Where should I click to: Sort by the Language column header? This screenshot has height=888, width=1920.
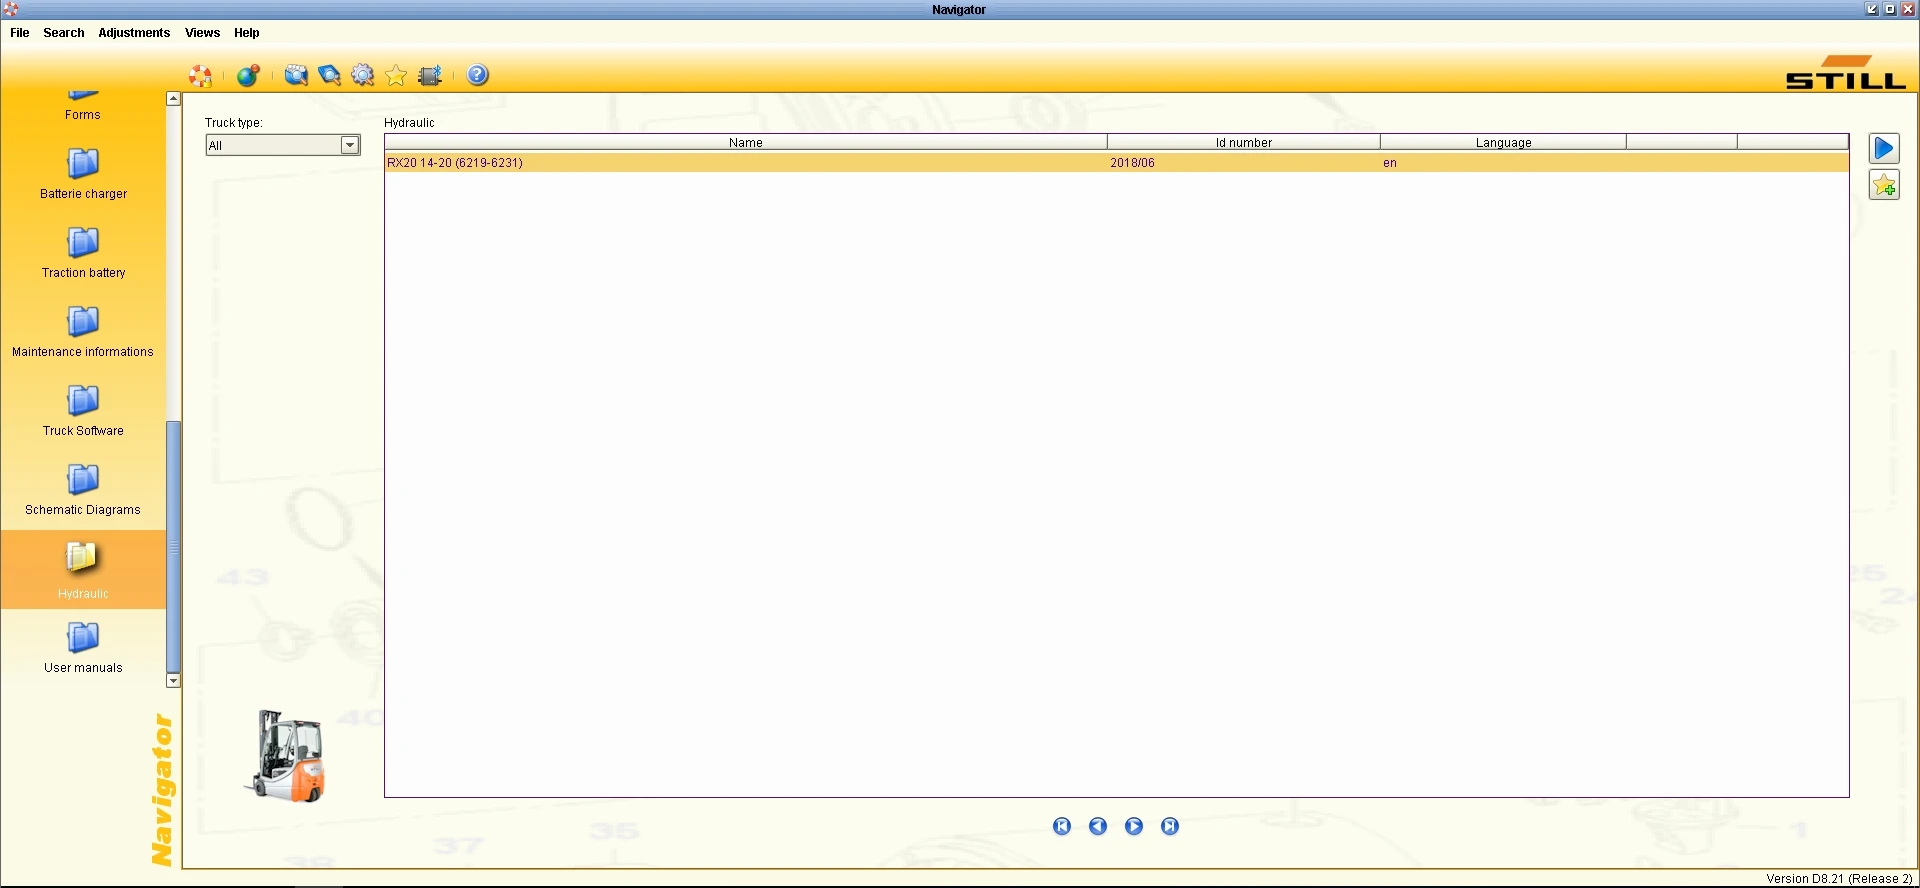(x=1504, y=143)
